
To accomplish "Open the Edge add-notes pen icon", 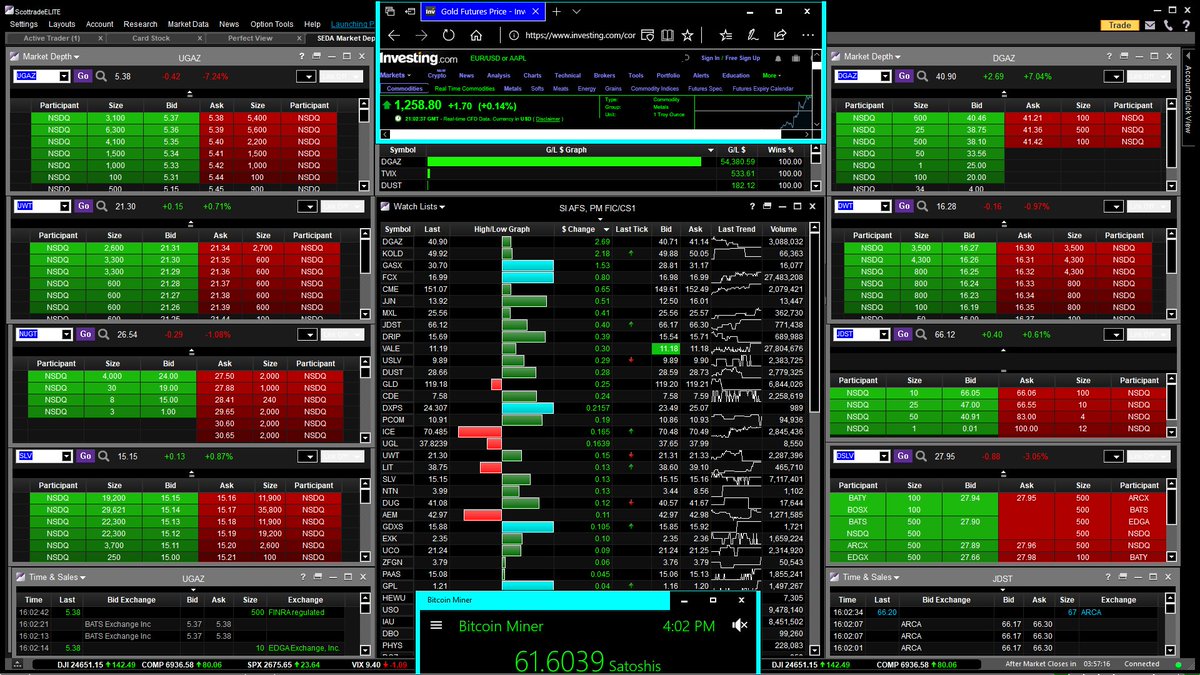I will coord(751,35).
